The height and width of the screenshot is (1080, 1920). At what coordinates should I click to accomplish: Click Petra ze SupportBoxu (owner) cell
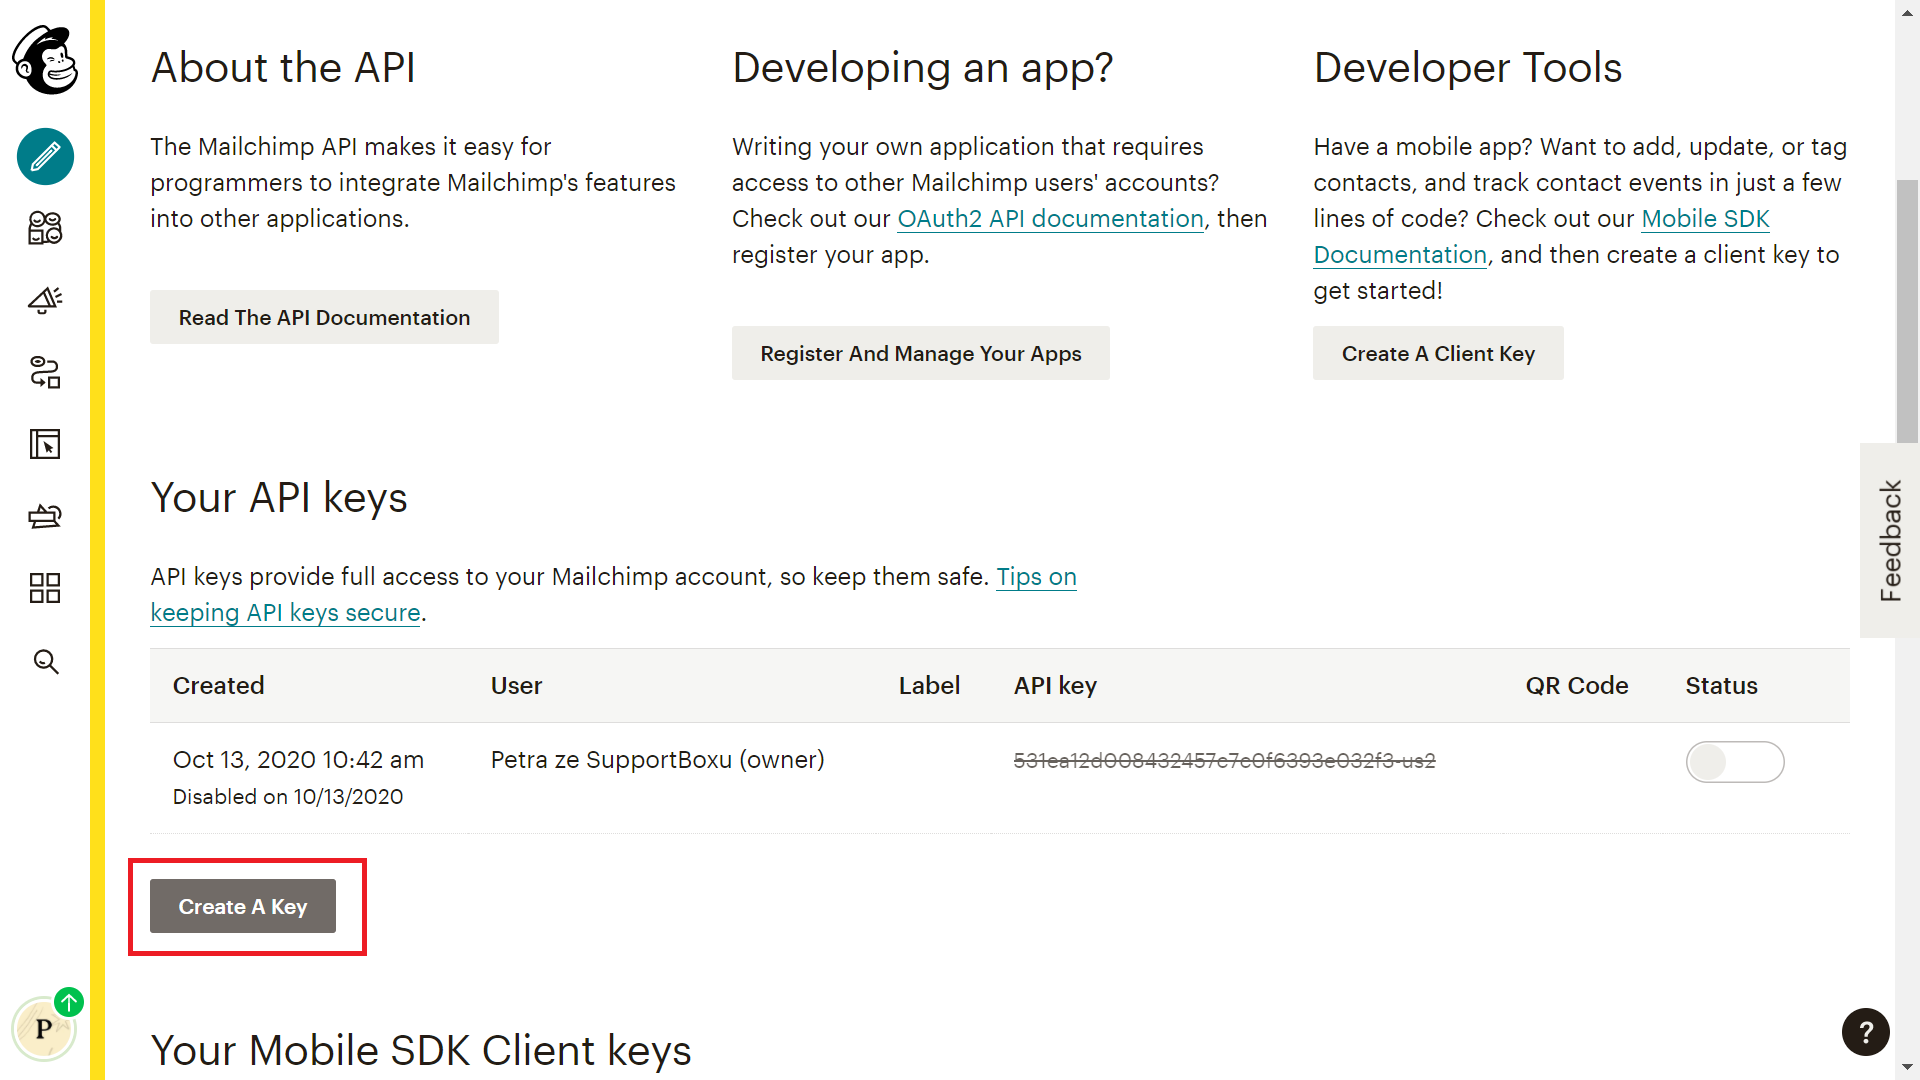[658, 760]
